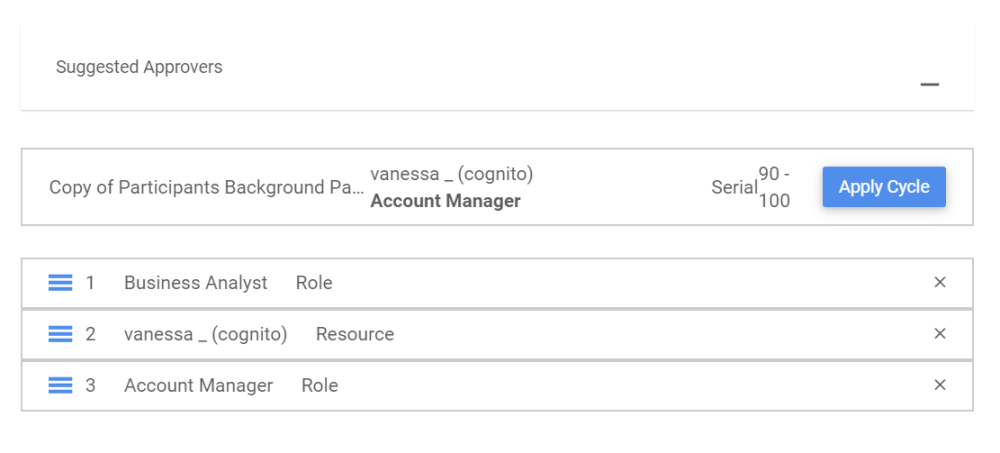Click drag handle of vanessa _ (cognito) Resource row
Screen dimensions: 1000x453
60,334
